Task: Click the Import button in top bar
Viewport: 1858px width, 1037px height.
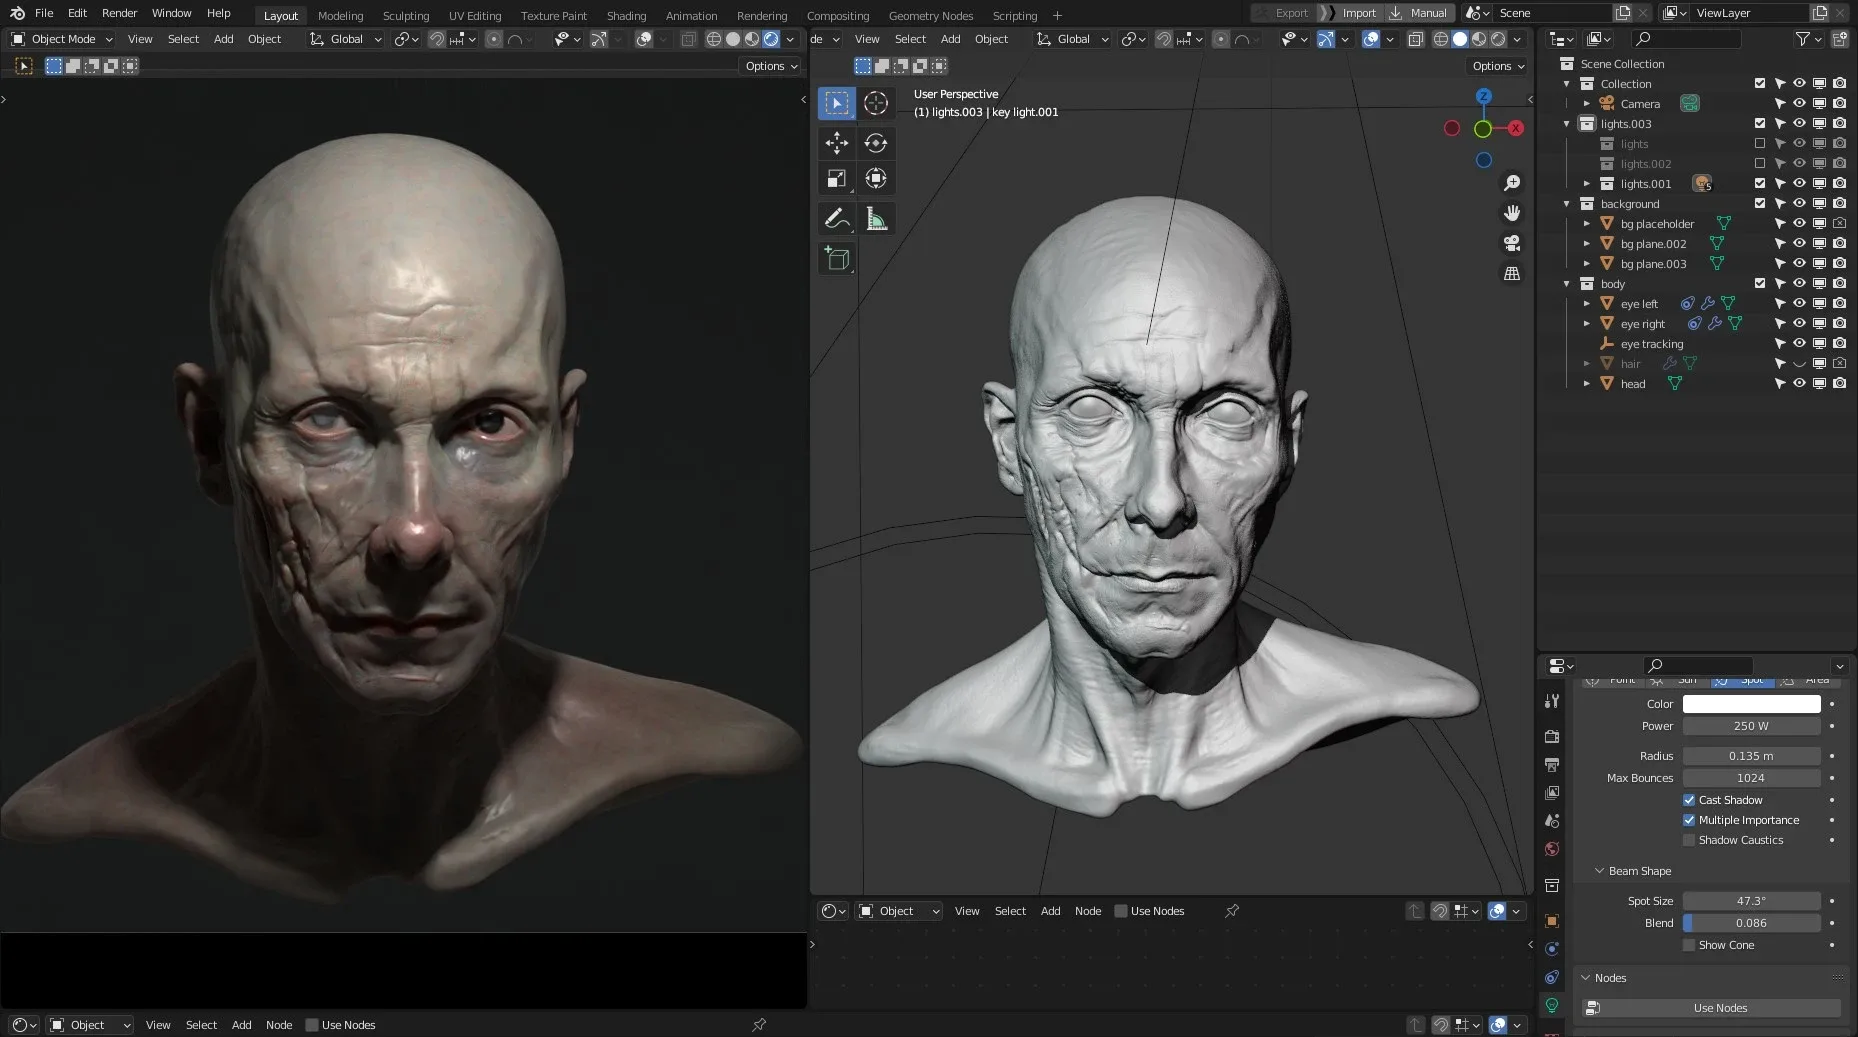Action: 1358,13
